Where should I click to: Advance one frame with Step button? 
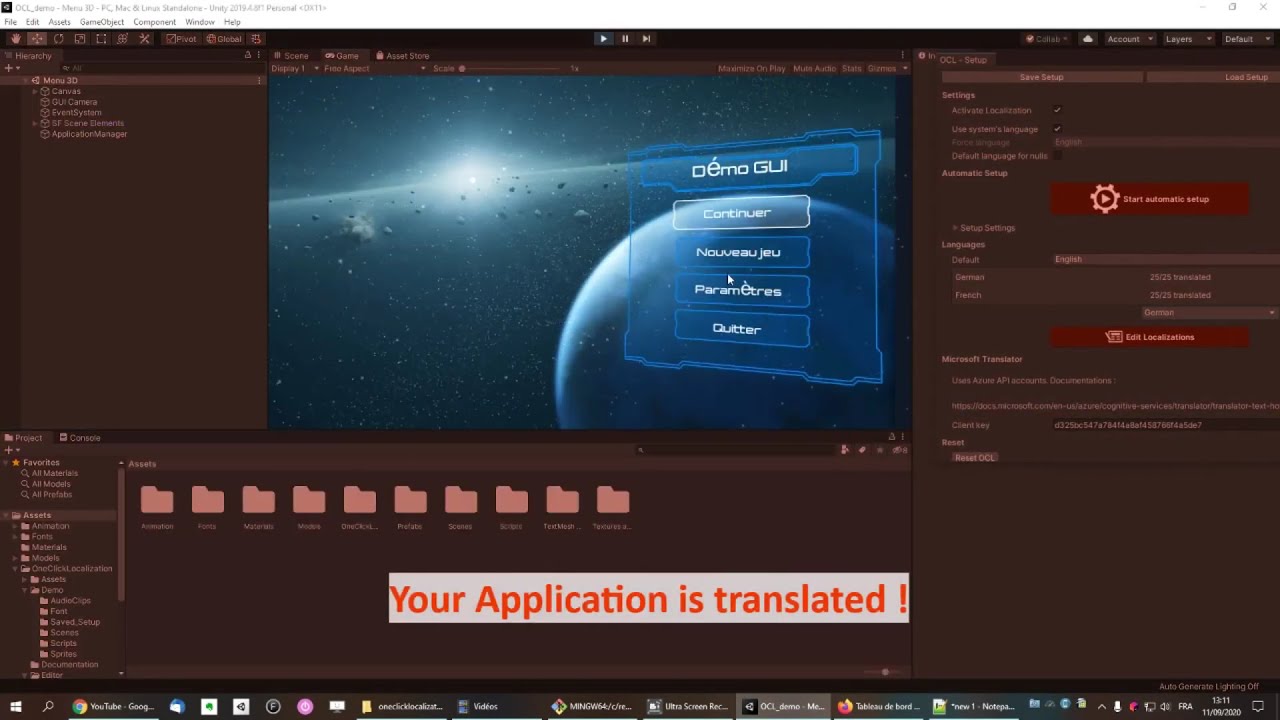[x=646, y=39]
